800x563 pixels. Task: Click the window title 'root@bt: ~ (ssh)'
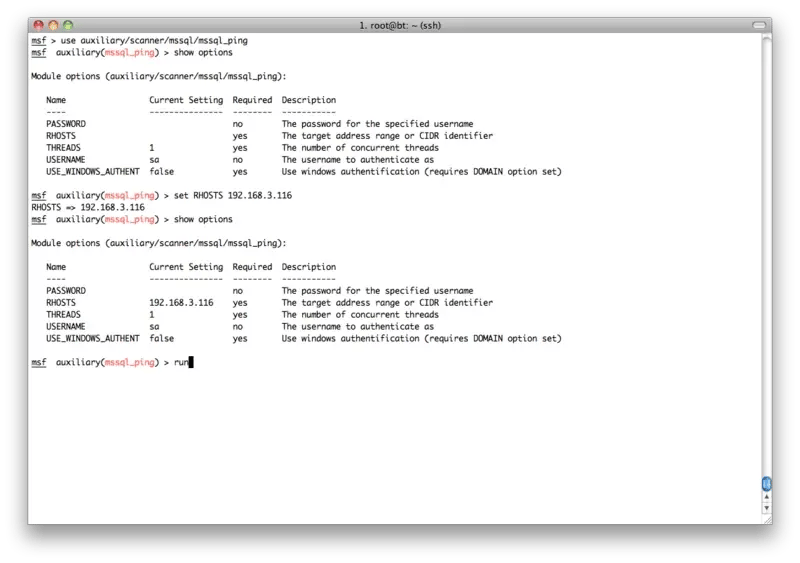coord(401,22)
